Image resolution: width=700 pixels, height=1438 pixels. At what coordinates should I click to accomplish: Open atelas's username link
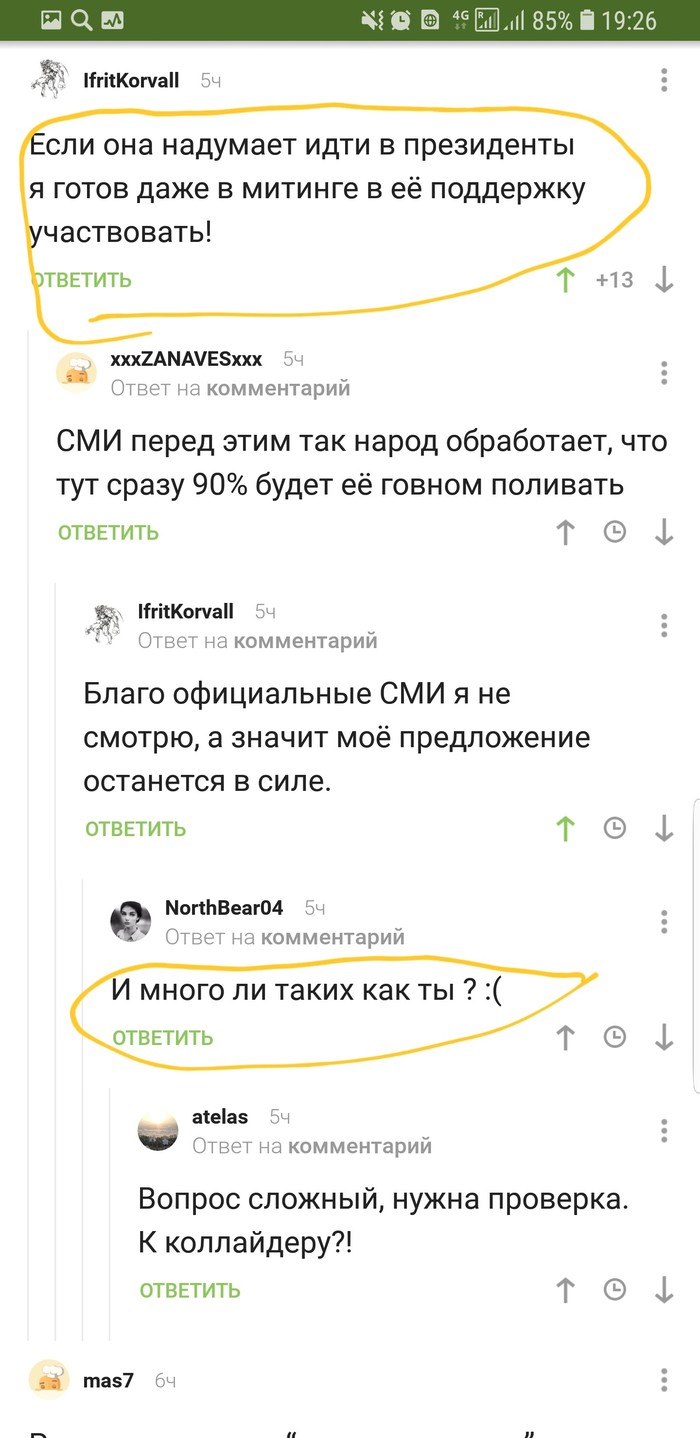click(220, 1117)
